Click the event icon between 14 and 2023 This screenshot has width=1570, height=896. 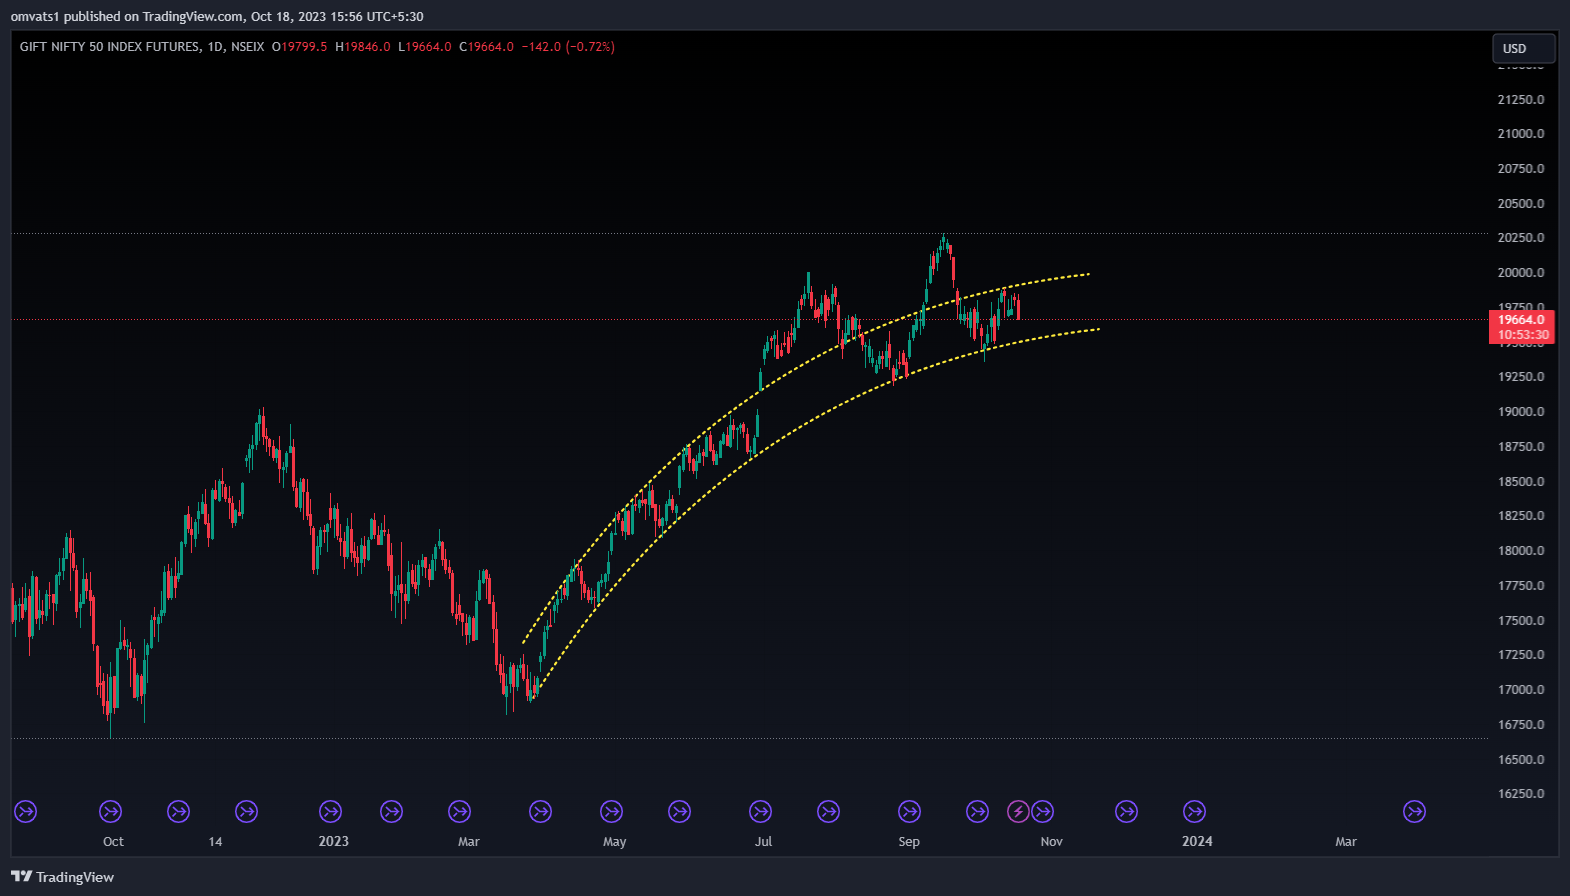(246, 811)
